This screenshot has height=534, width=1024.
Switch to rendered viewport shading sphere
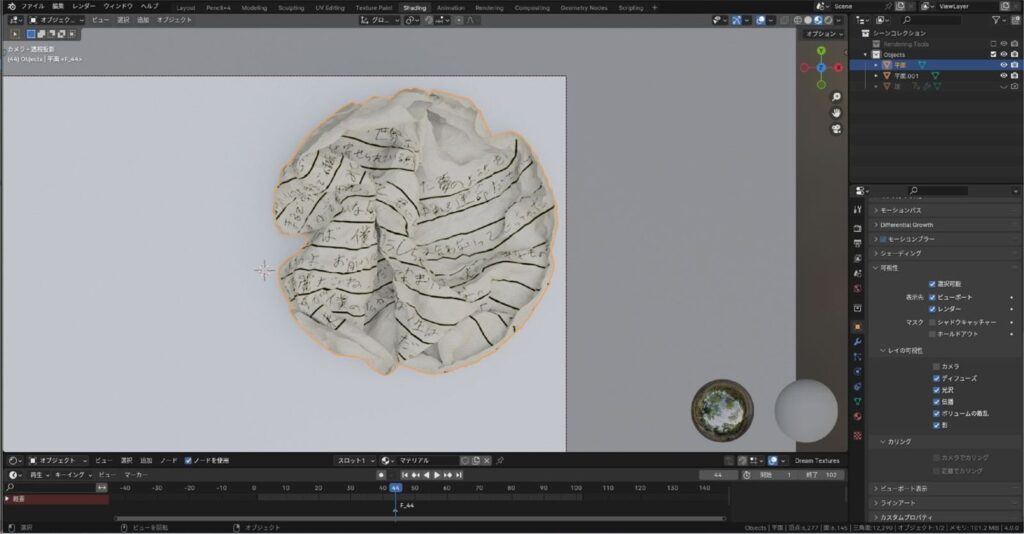point(828,20)
